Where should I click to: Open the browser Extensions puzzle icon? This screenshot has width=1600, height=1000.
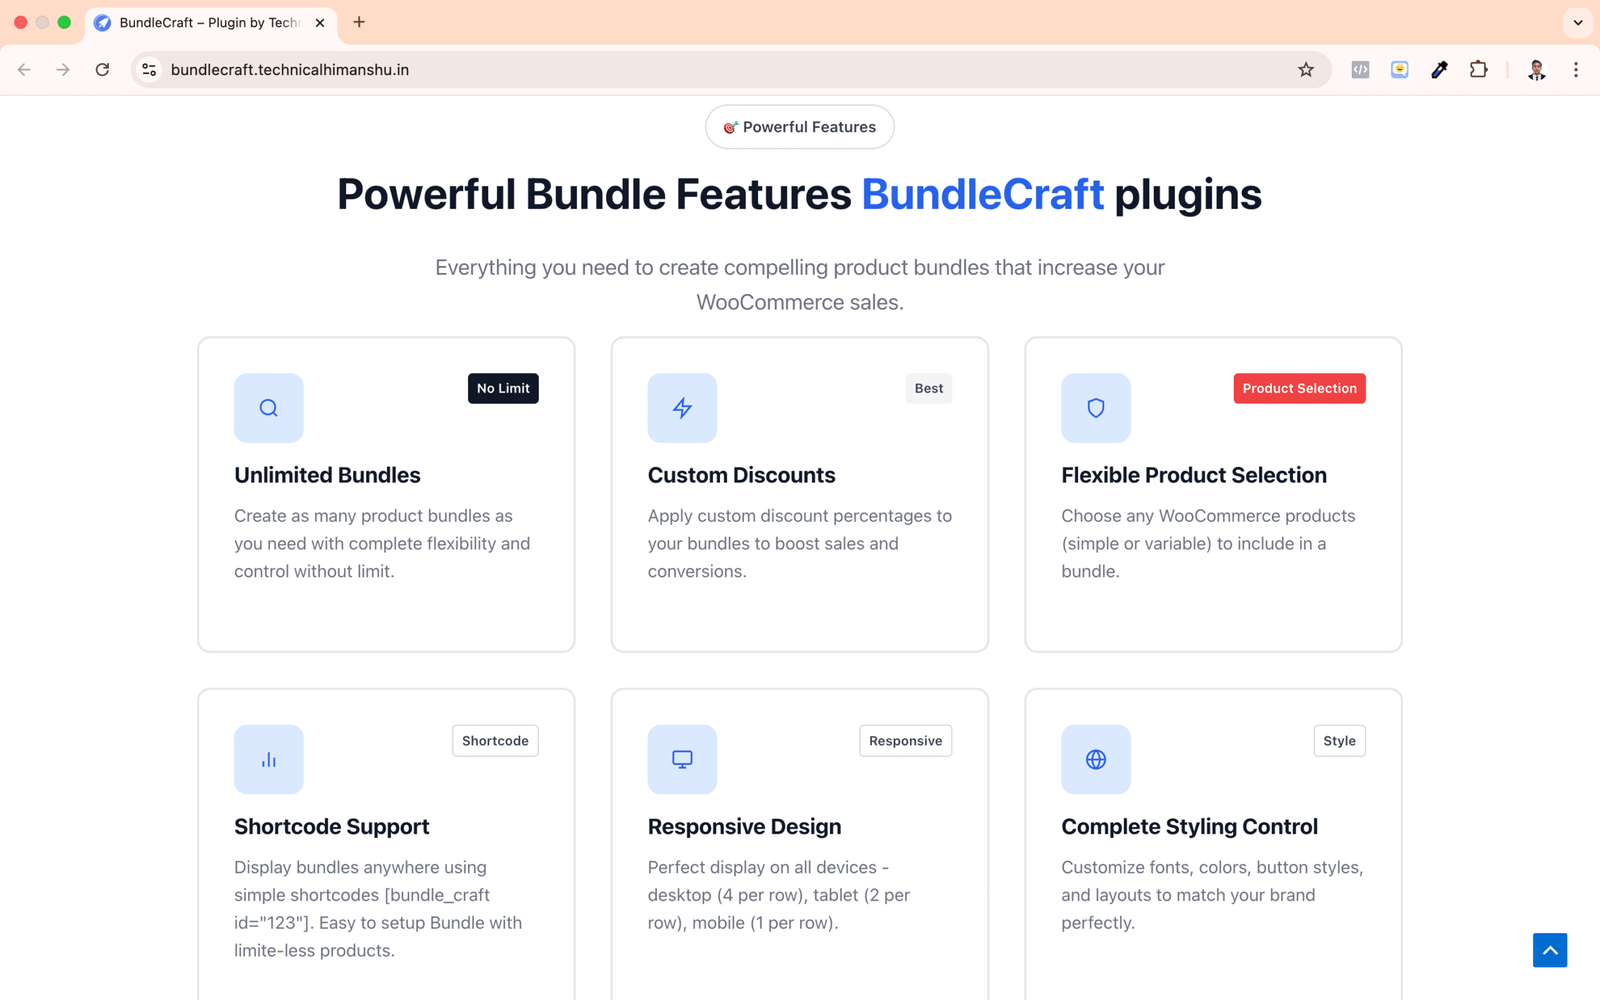[1478, 70]
